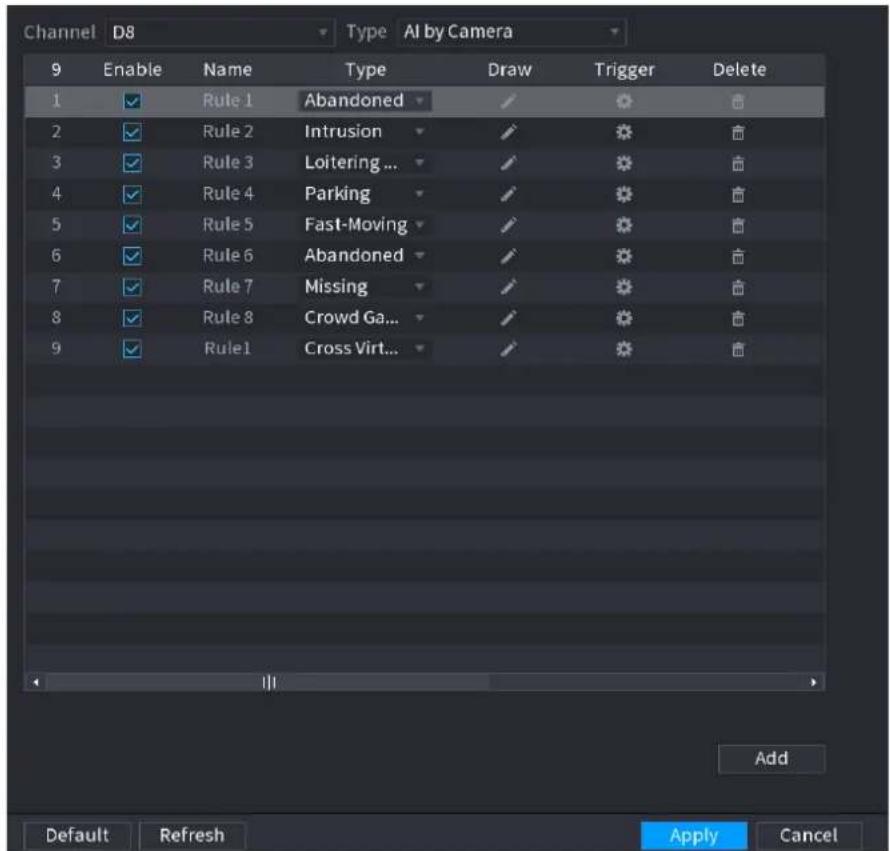This screenshot has height=851, width=890.
Task: Draw line for Cross Virt... rule
Action: 508,349
